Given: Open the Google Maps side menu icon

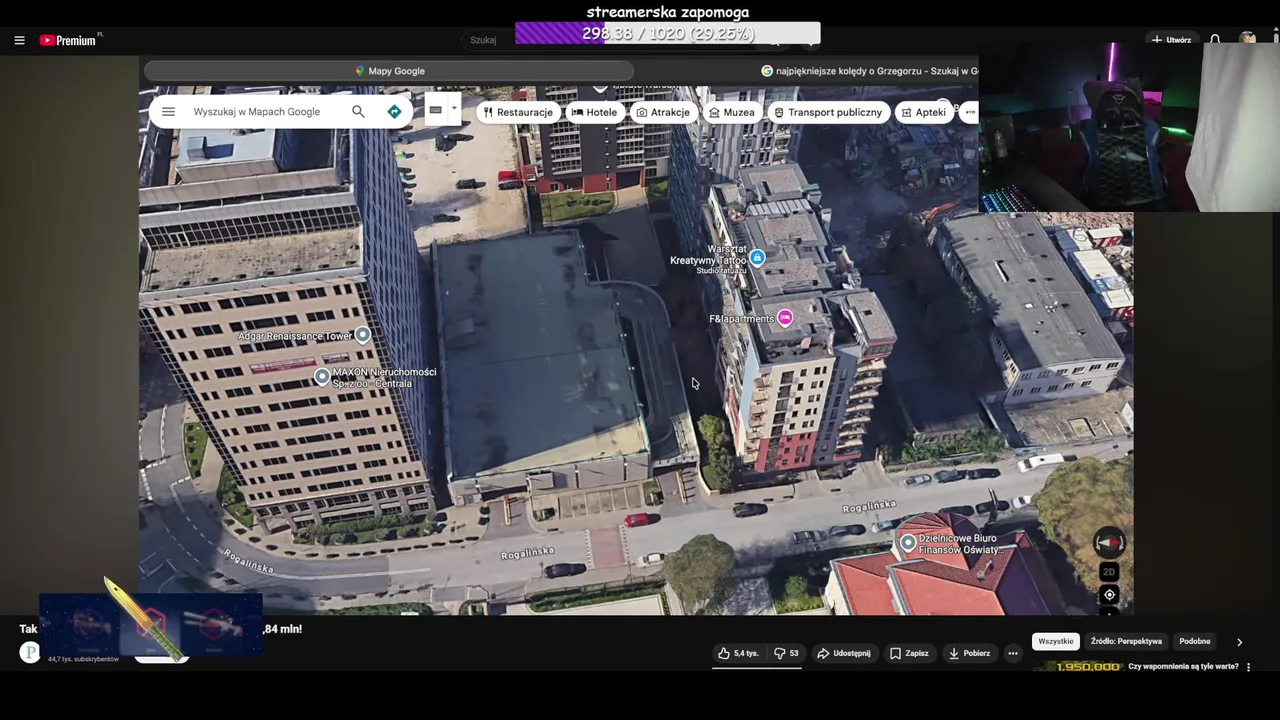Looking at the screenshot, I should click(x=168, y=112).
